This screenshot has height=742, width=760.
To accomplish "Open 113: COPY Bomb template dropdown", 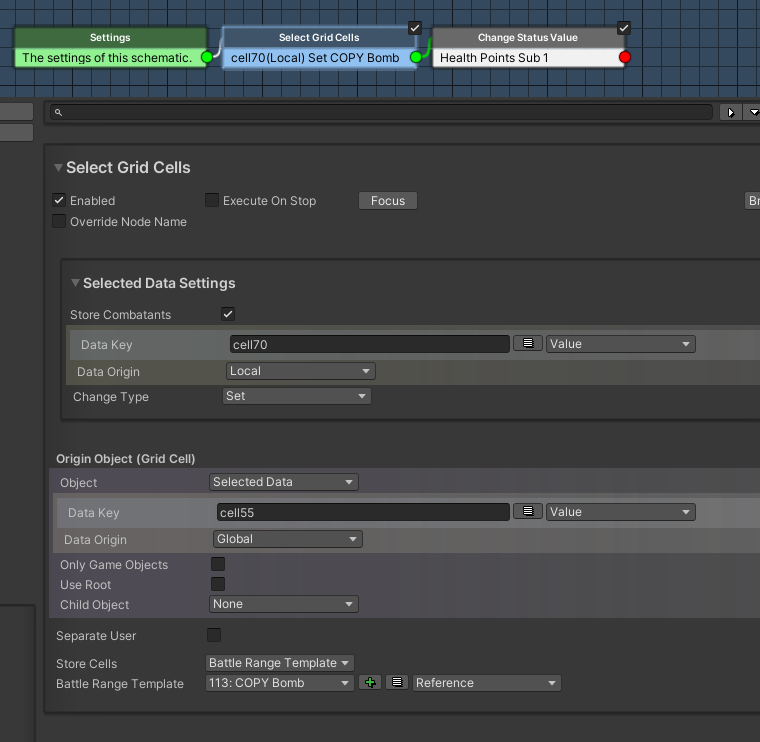I will [x=280, y=683].
